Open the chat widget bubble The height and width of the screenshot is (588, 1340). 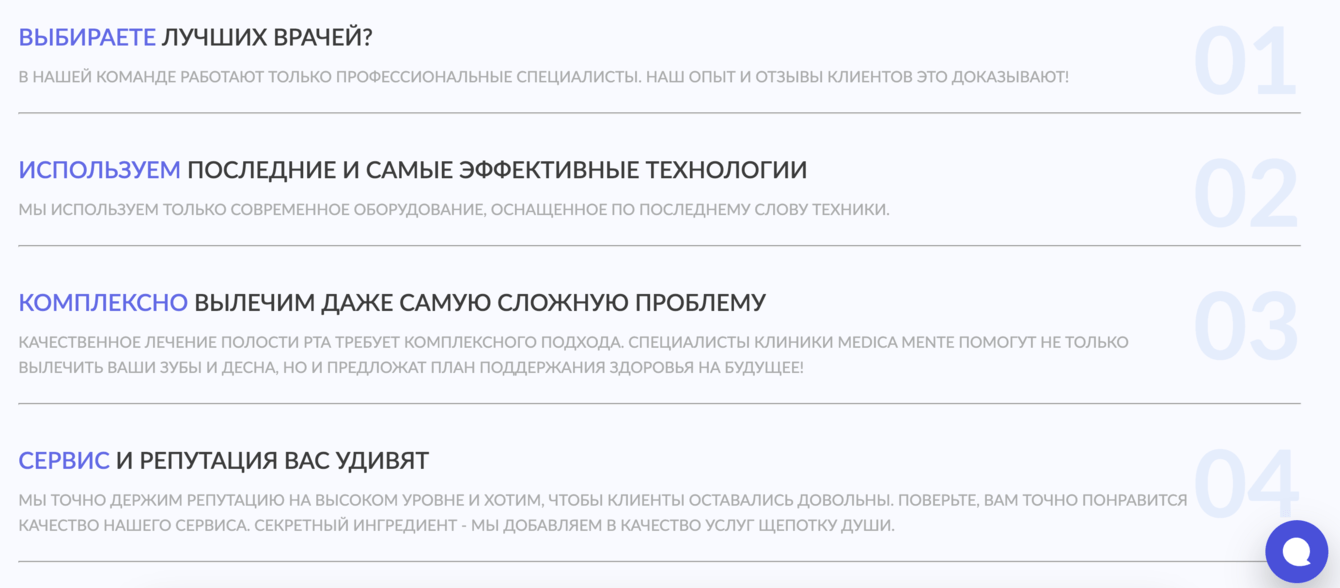[x=1296, y=551]
